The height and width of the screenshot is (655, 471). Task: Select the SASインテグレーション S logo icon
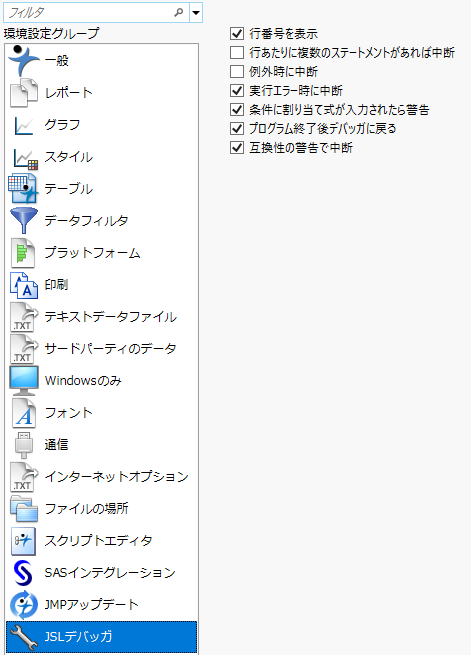tap(23, 573)
